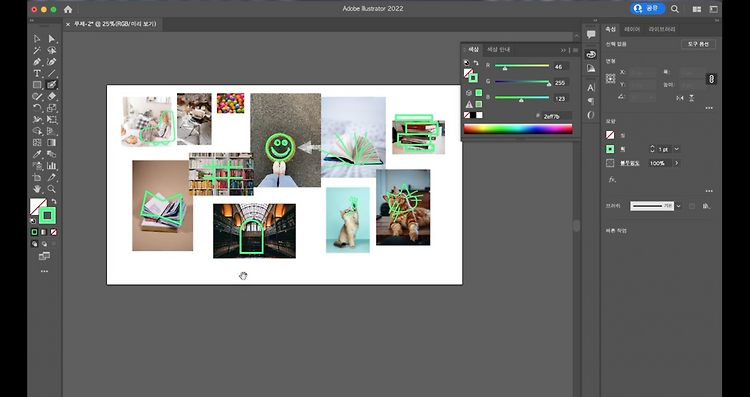The image size is (750, 397).
Task: Select the Eyedropper tool
Action: (37, 154)
